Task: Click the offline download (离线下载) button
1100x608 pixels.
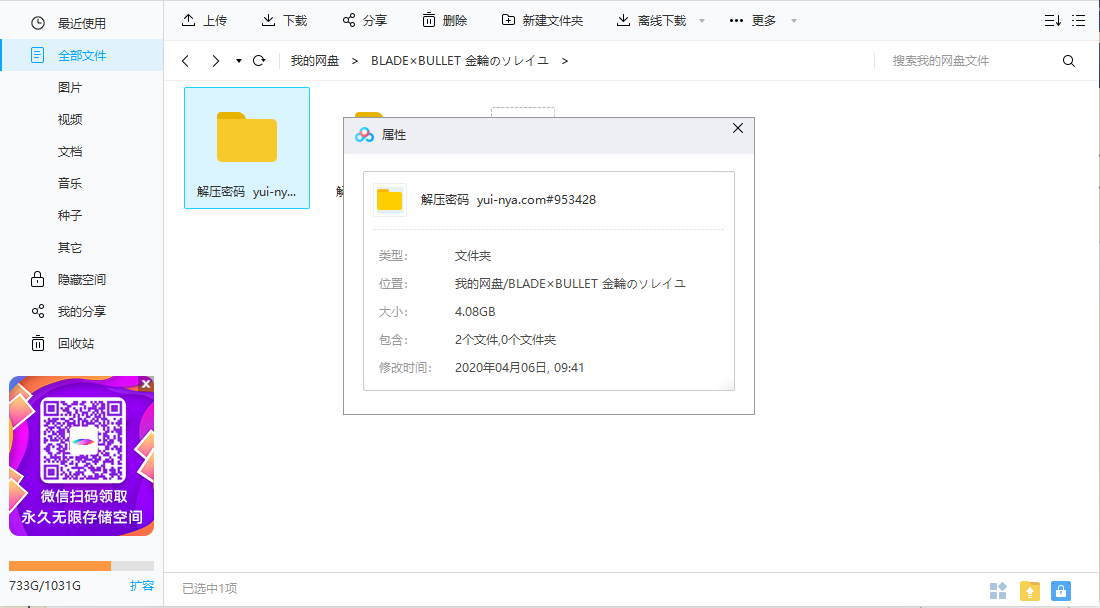Action: tap(651, 20)
